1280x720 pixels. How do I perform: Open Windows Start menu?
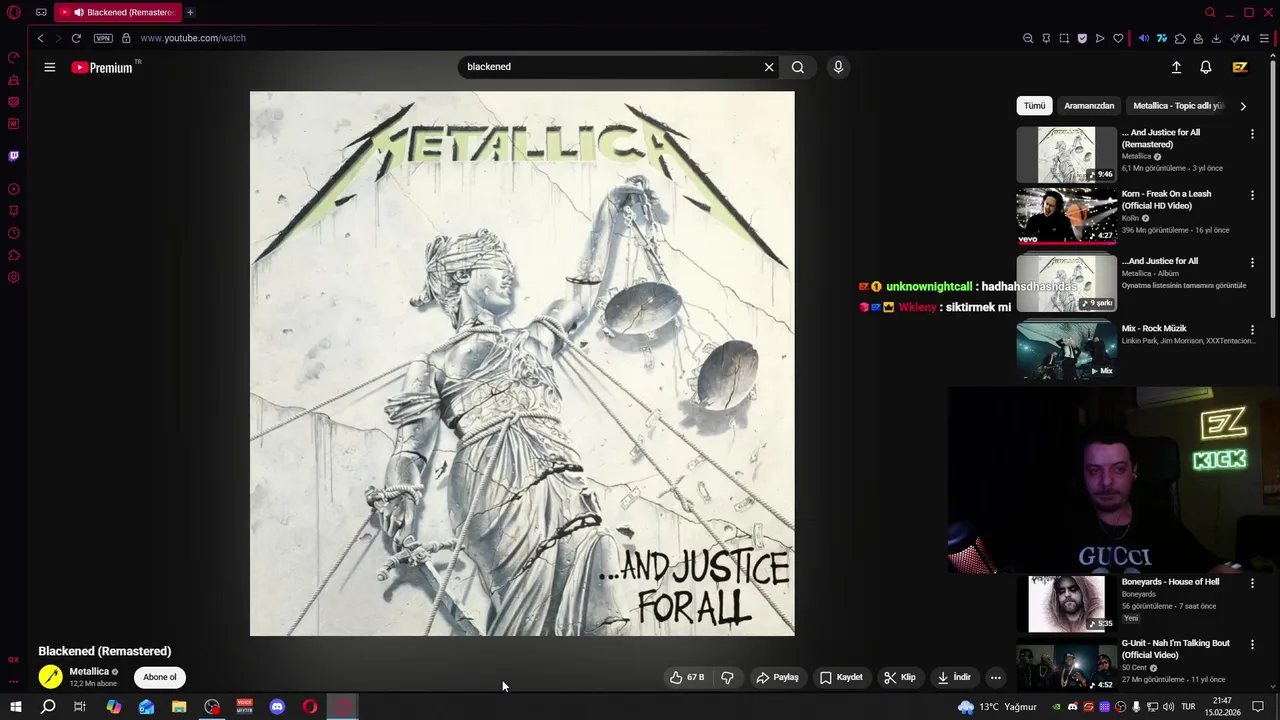point(15,707)
